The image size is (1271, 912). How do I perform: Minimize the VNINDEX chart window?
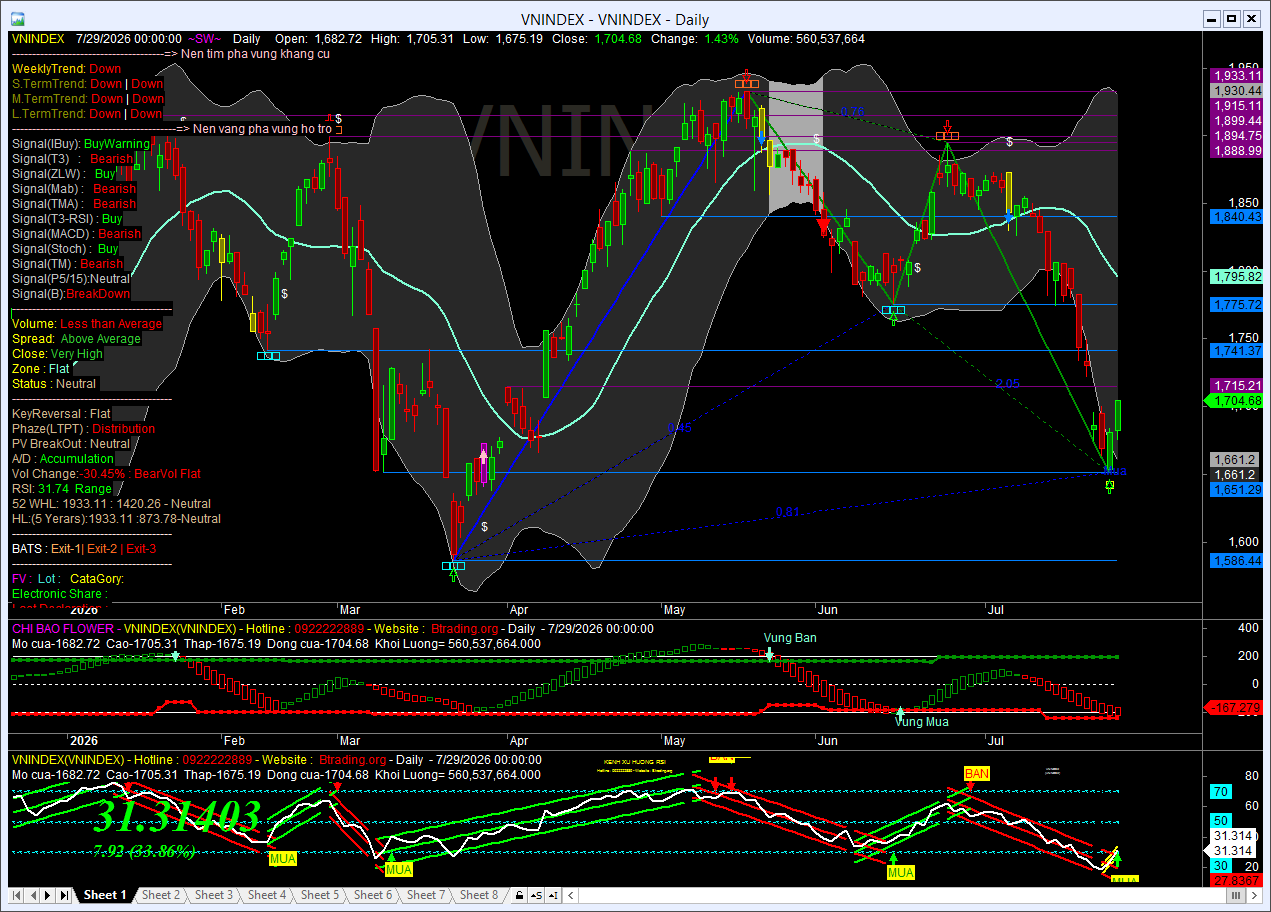(x=1213, y=18)
